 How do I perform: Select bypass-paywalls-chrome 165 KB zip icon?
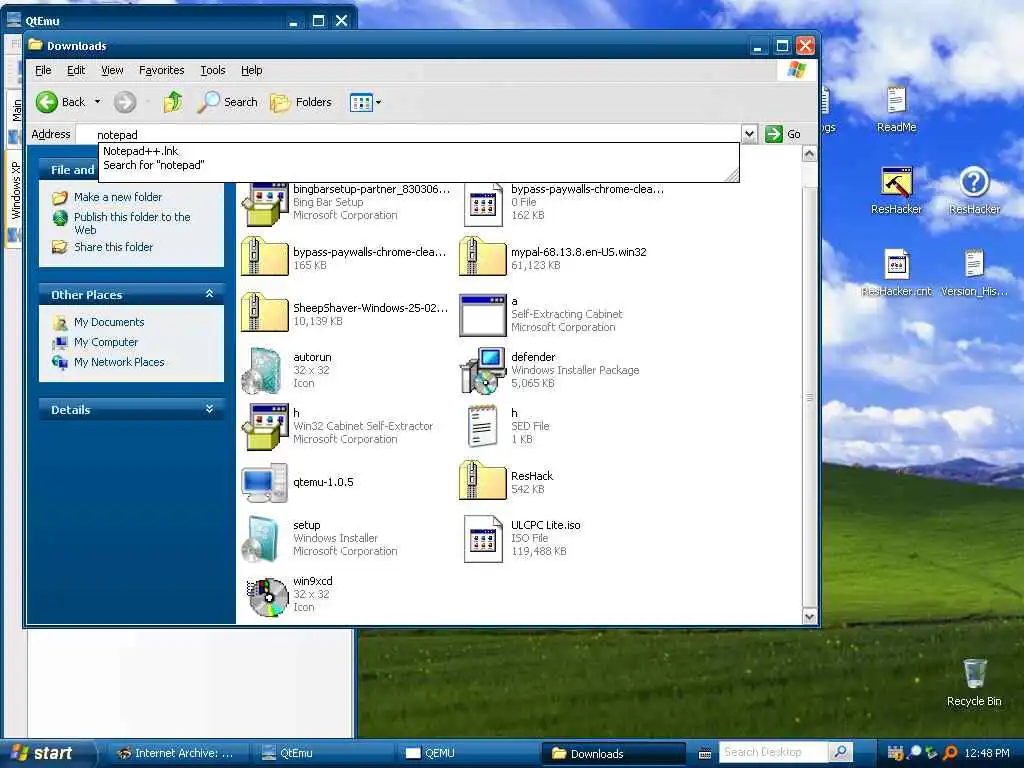point(264,257)
